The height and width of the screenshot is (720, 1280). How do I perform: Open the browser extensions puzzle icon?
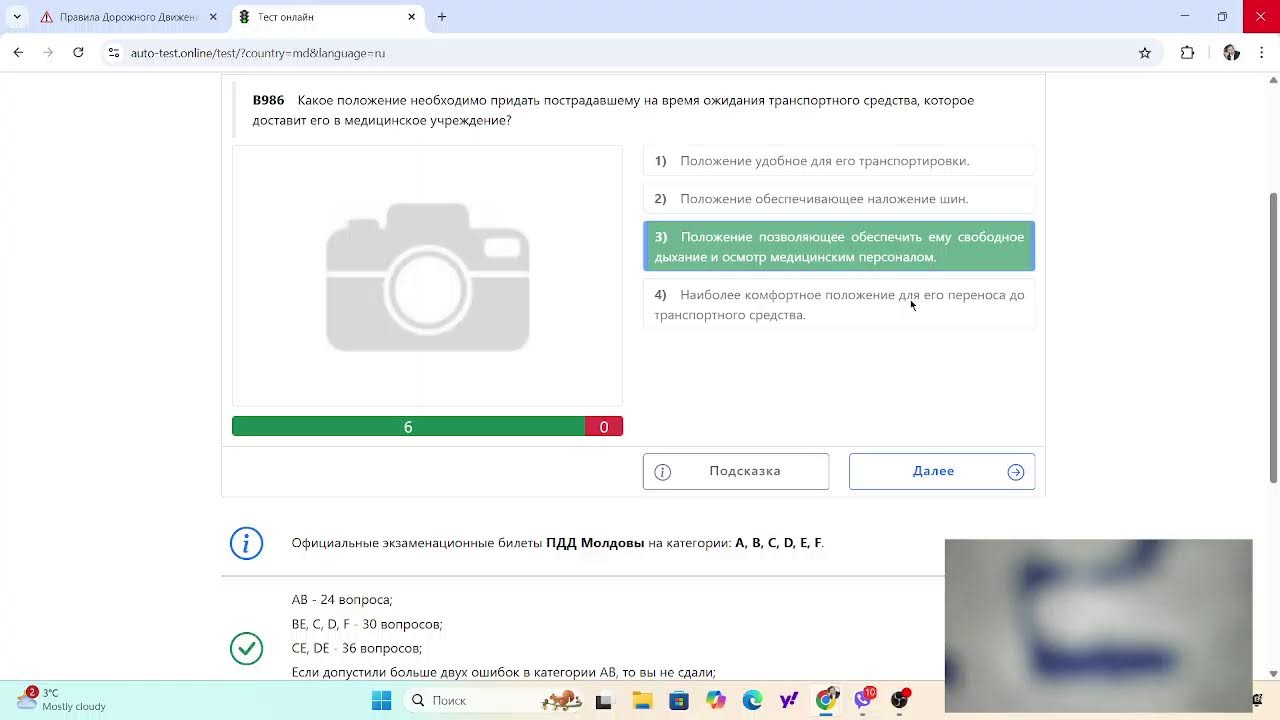pos(1188,53)
